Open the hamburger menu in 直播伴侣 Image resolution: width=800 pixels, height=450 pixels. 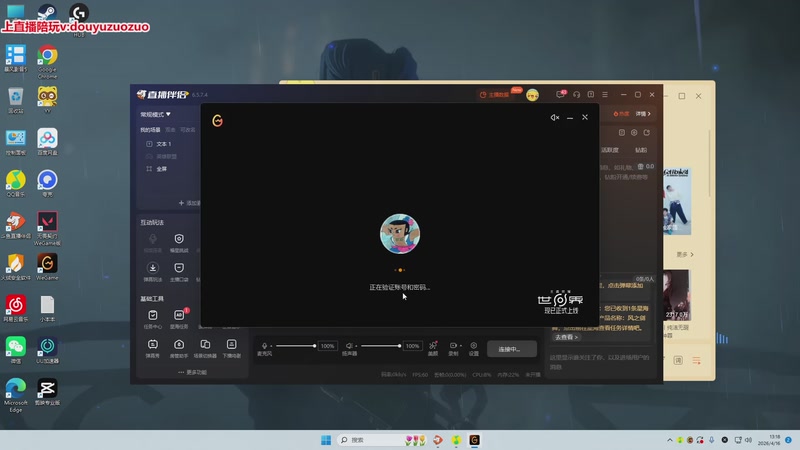point(605,94)
